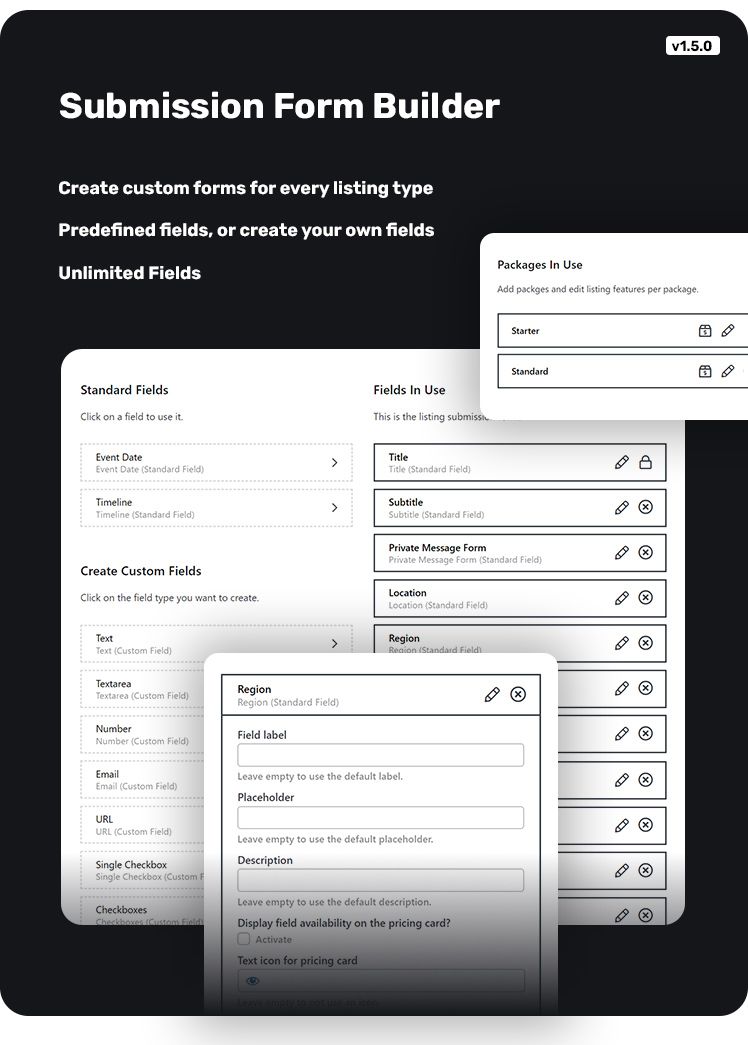This screenshot has width=748, height=1045.
Task: Select the Email custom field type
Action: 142,779
